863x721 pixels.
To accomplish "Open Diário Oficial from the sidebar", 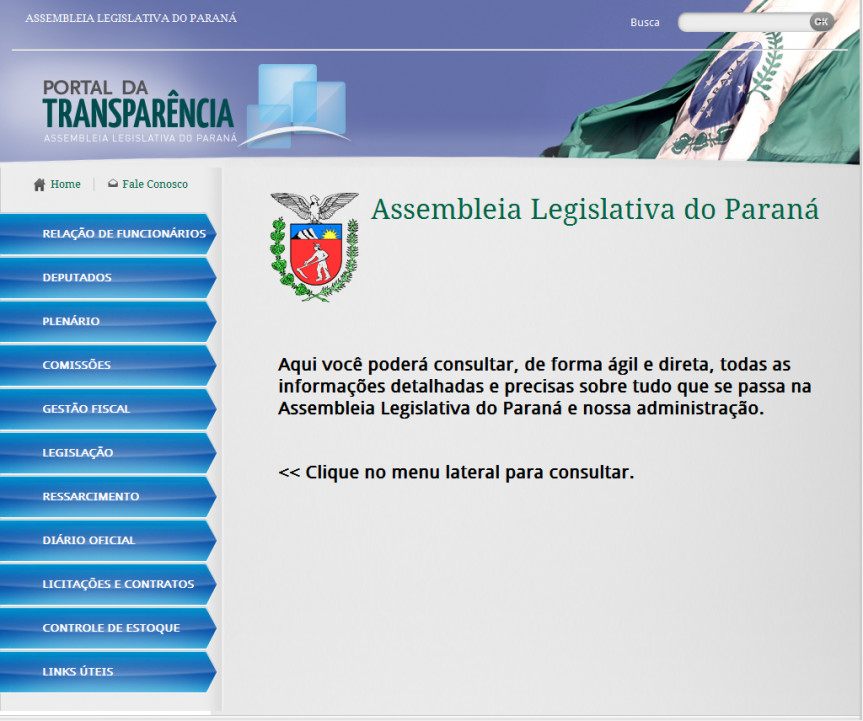I will (x=89, y=540).
